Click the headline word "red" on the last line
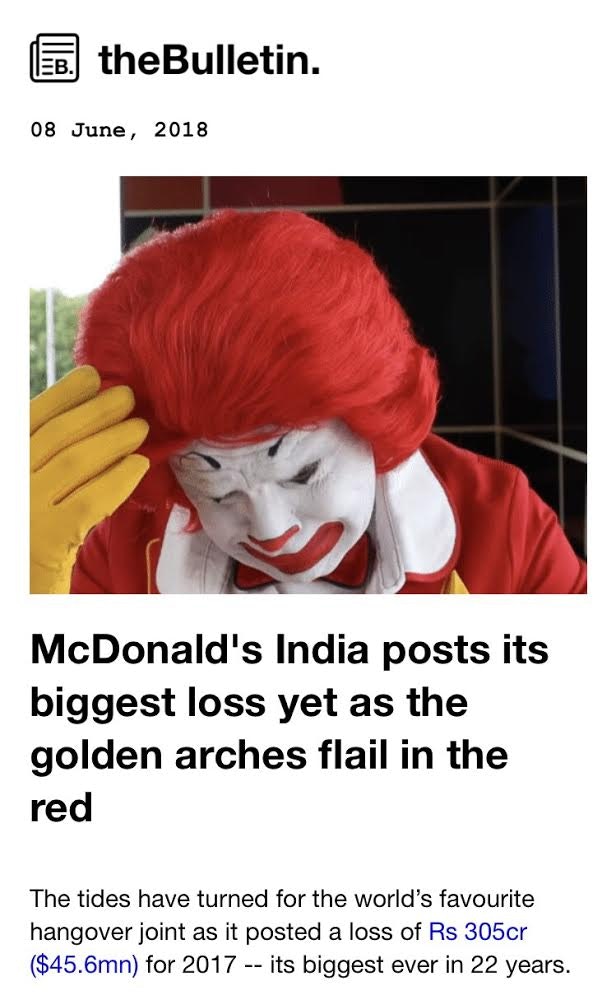 pyautogui.click(x=61, y=807)
